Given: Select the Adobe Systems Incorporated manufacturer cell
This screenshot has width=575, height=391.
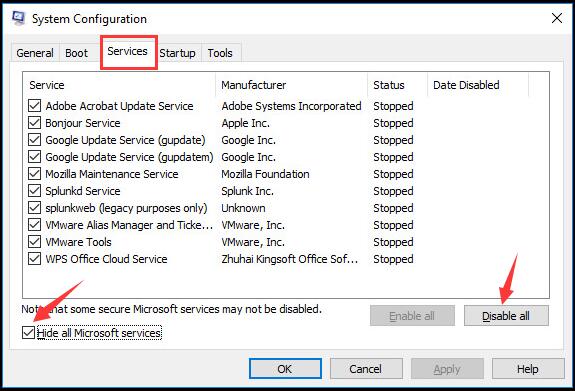Looking at the screenshot, I should click(292, 106).
